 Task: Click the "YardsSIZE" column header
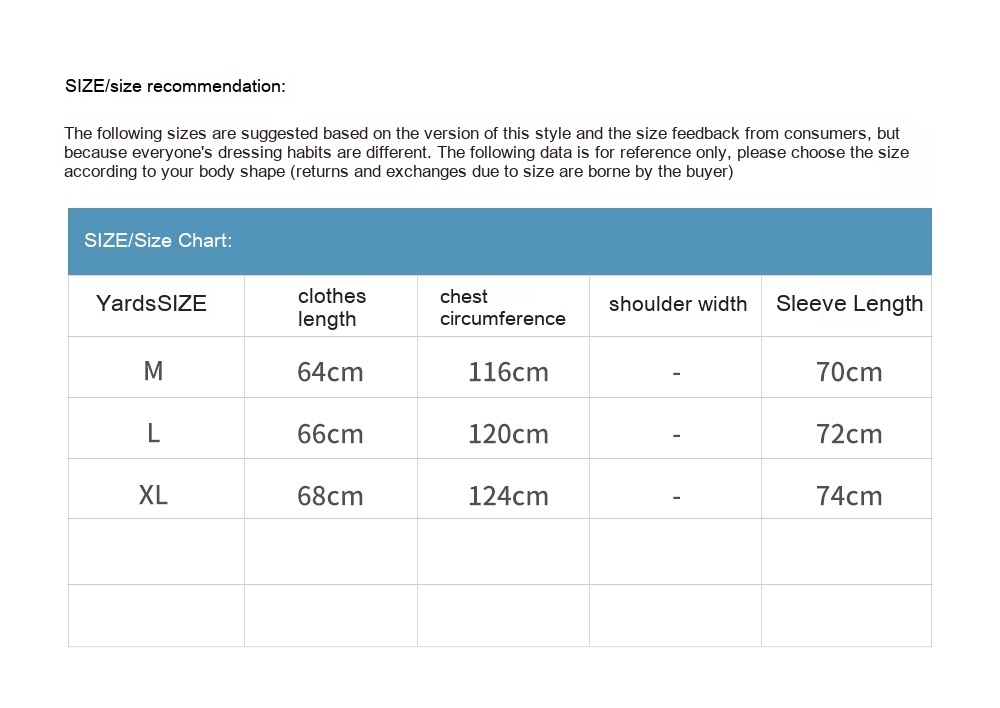151,304
